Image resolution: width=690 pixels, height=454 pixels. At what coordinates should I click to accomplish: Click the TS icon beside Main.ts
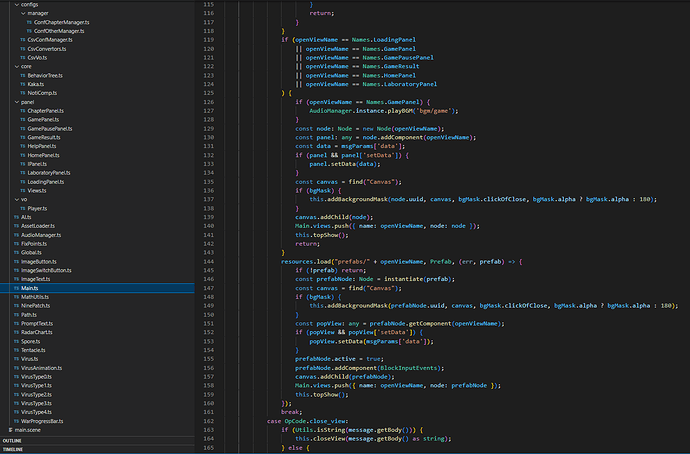click(x=16, y=287)
